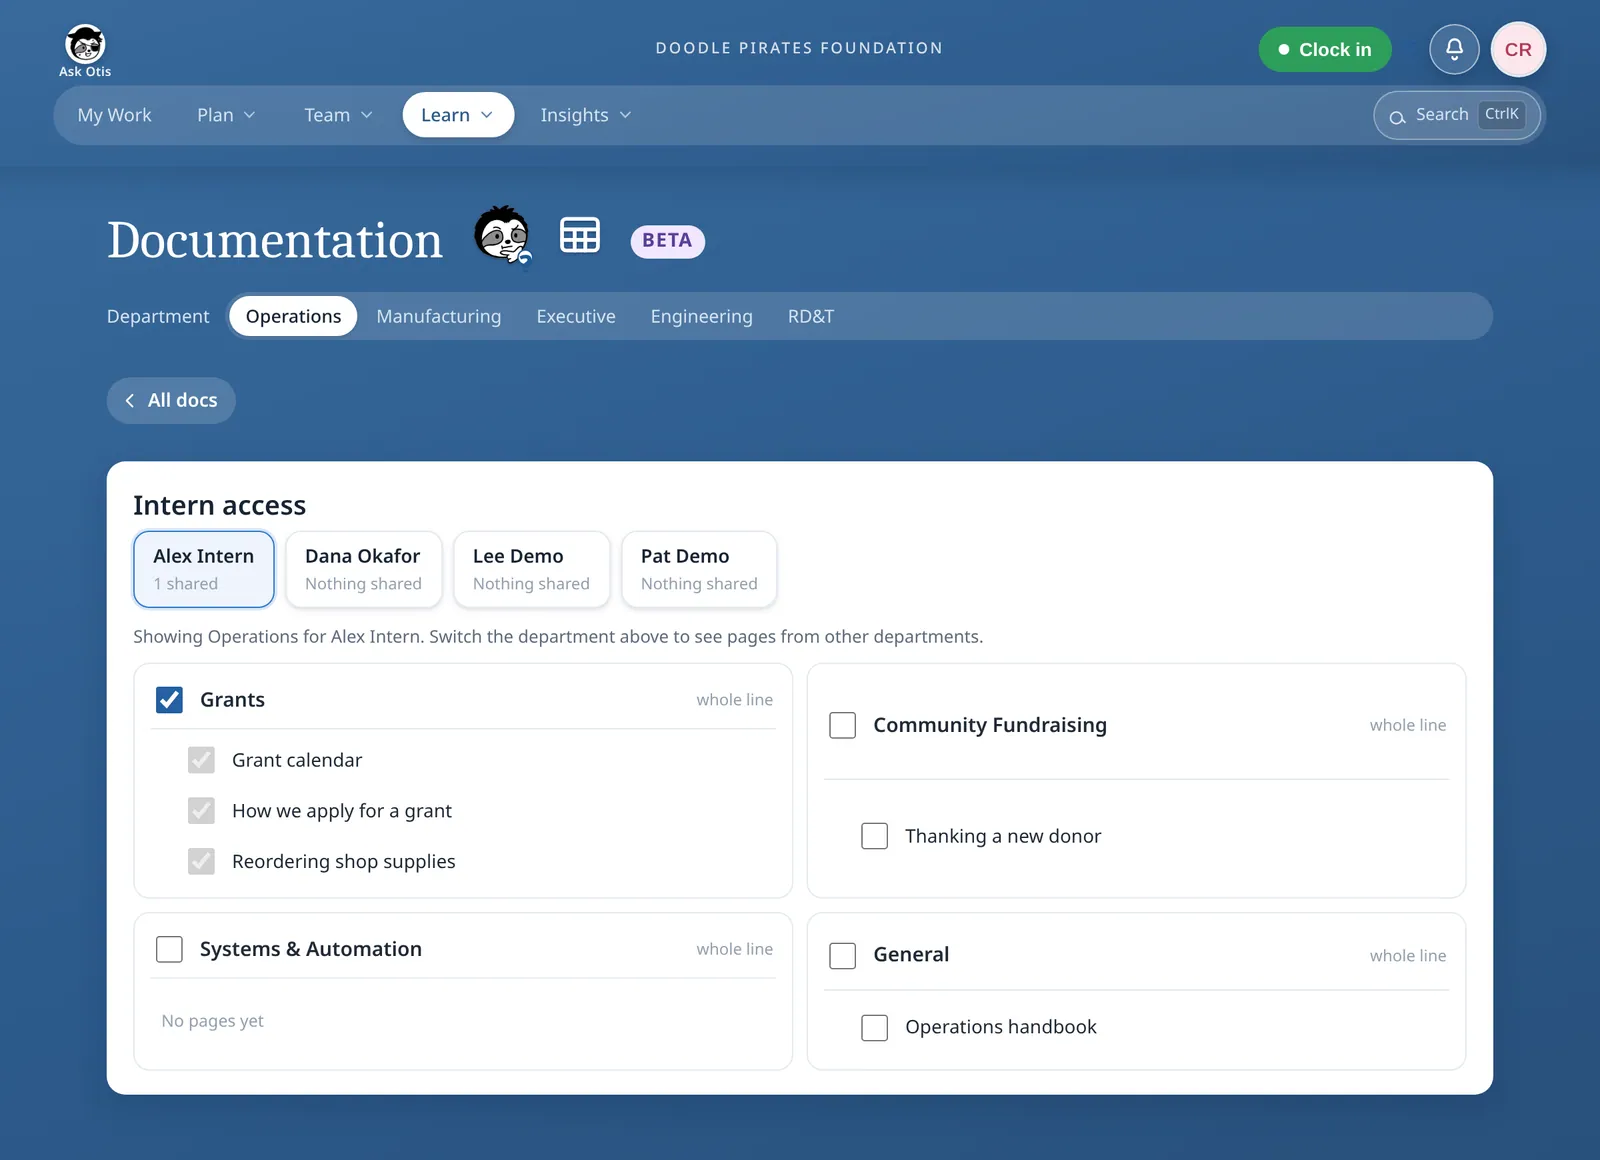1600x1160 pixels.
Task: Open the Learn dropdown menu
Action: point(458,115)
